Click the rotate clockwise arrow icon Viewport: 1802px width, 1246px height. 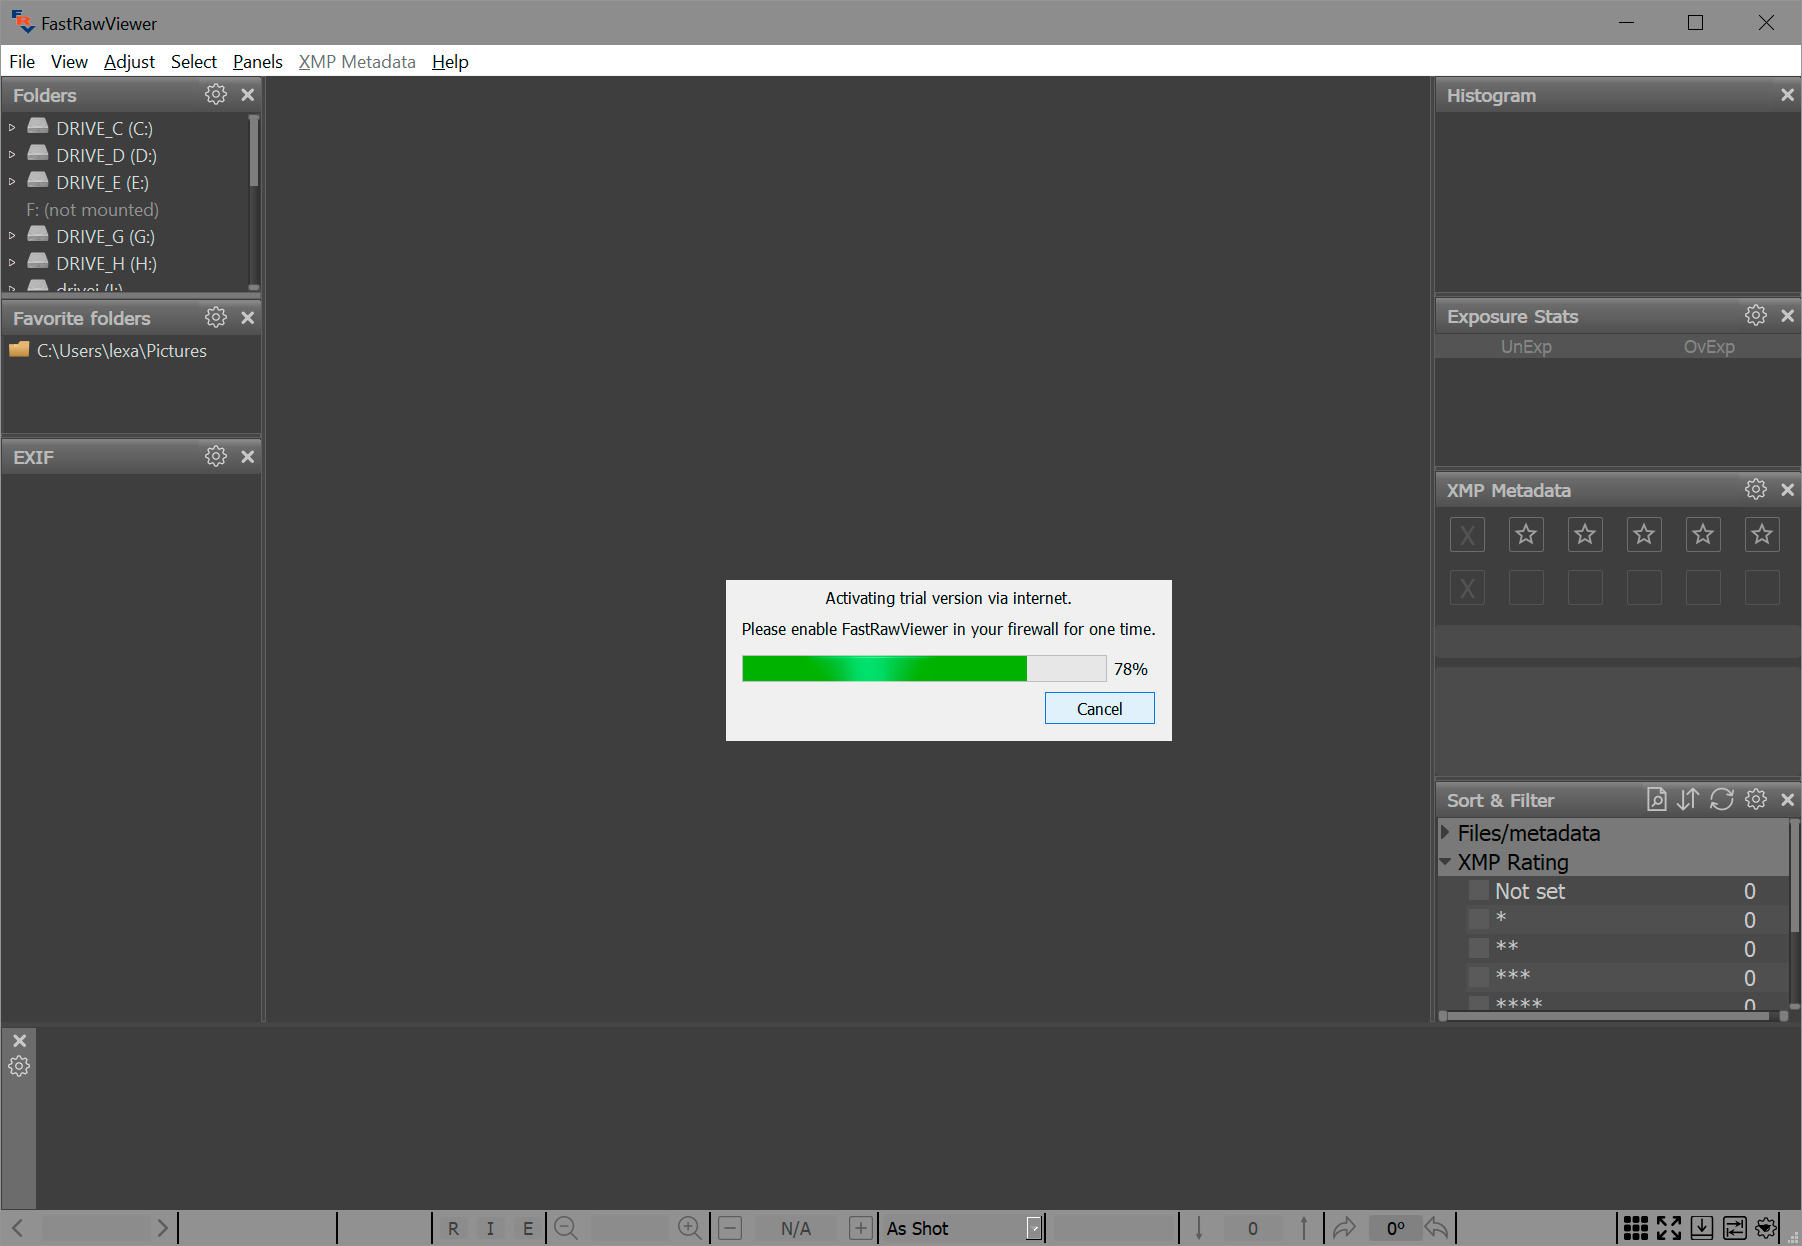tap(1345, 1228)
